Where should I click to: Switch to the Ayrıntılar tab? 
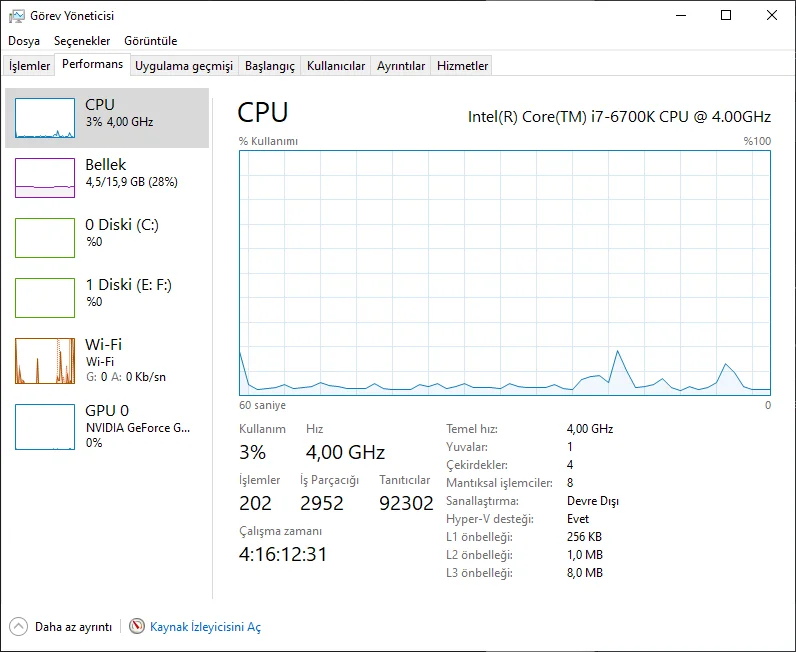[401, 66]
